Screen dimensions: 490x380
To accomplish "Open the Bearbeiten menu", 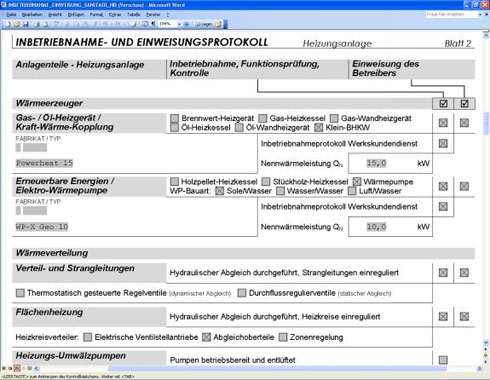I will point(32,15).
